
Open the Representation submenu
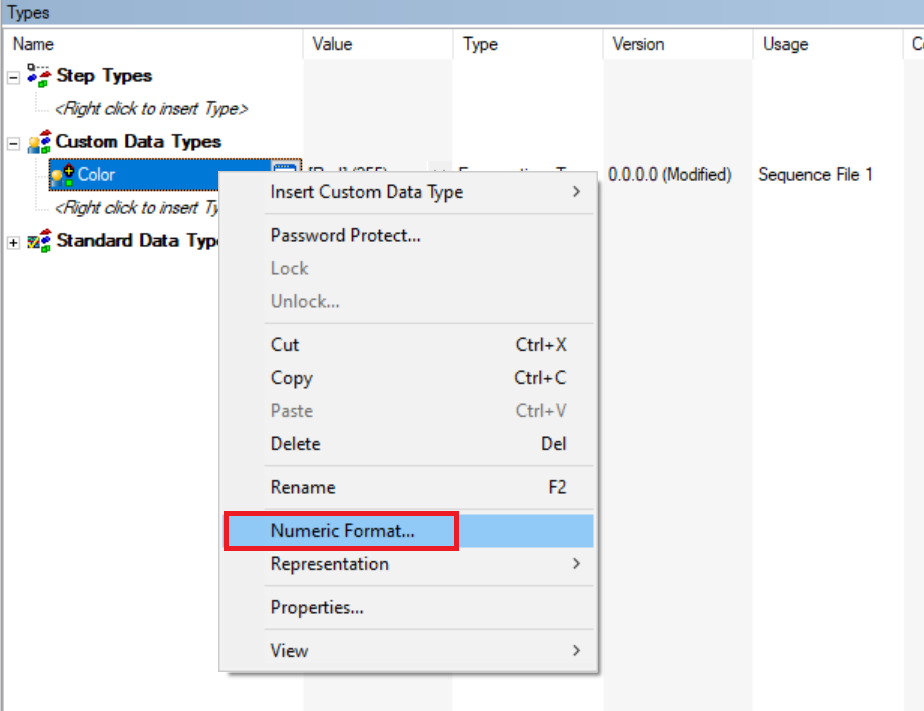(x=330, y=564)
